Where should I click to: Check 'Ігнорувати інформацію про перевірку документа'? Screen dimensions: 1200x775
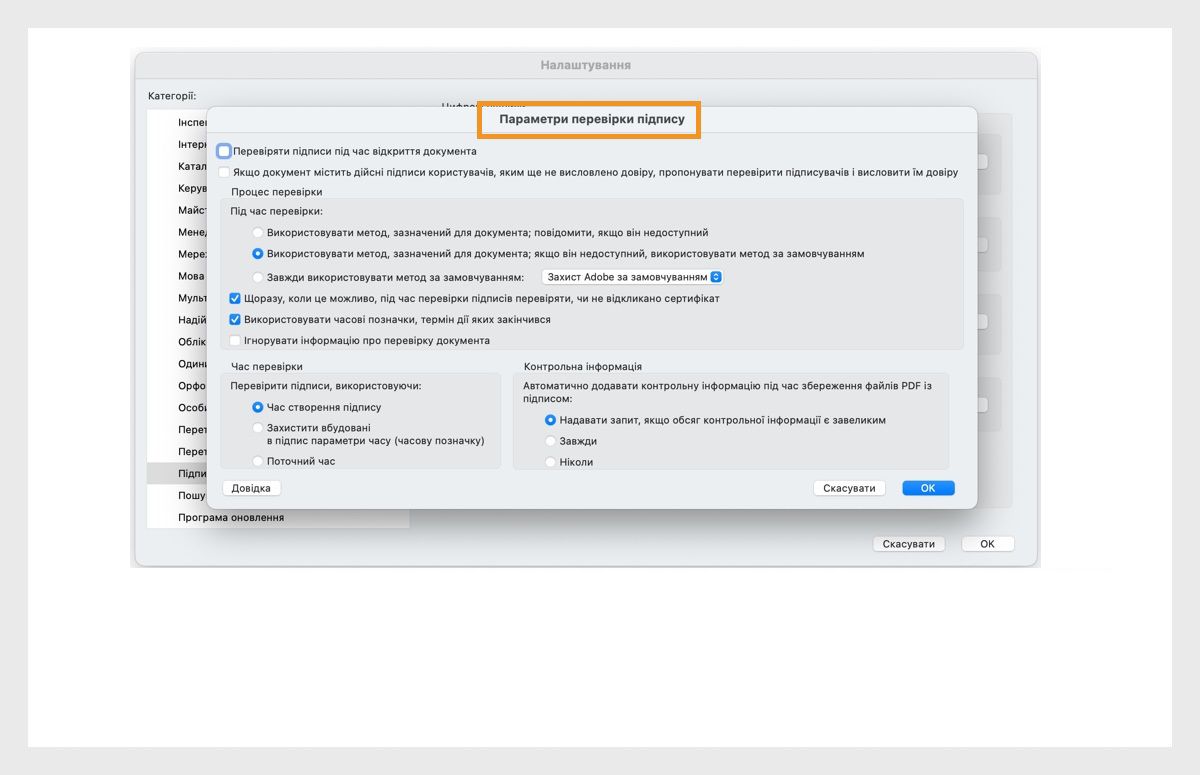[x=235, y=340]
